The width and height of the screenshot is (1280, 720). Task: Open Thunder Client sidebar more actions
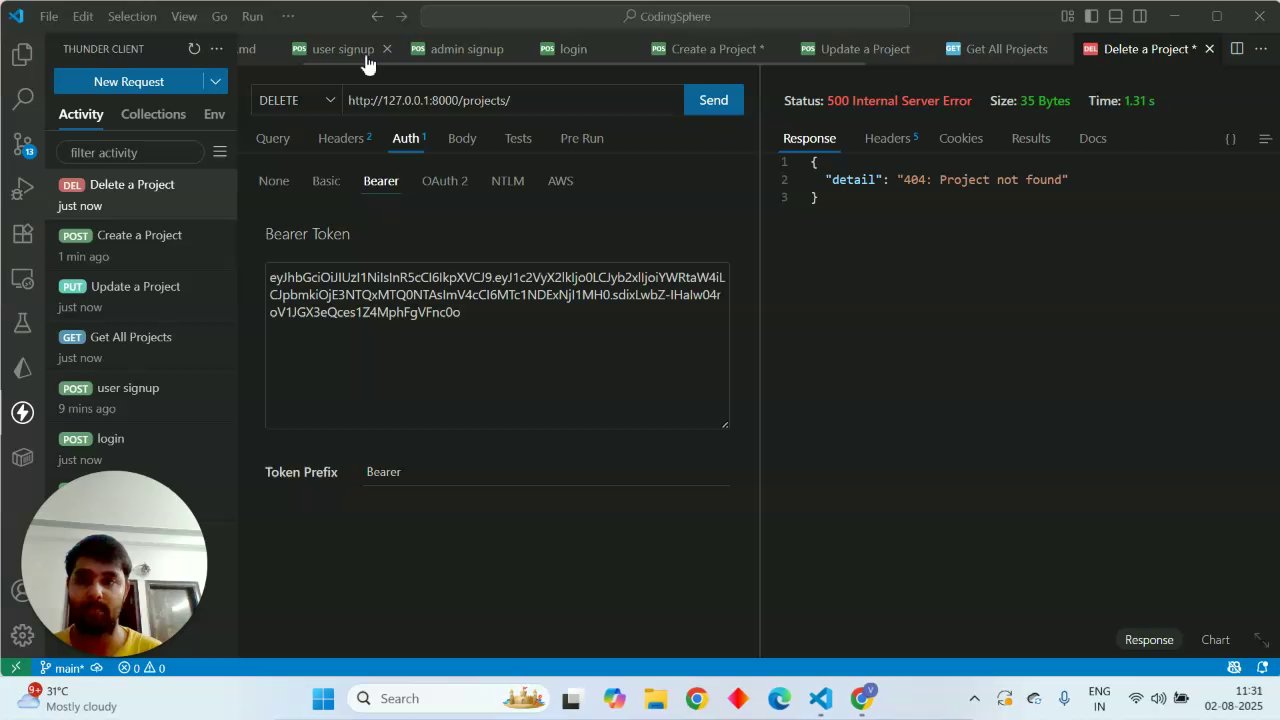pos(216,49)
